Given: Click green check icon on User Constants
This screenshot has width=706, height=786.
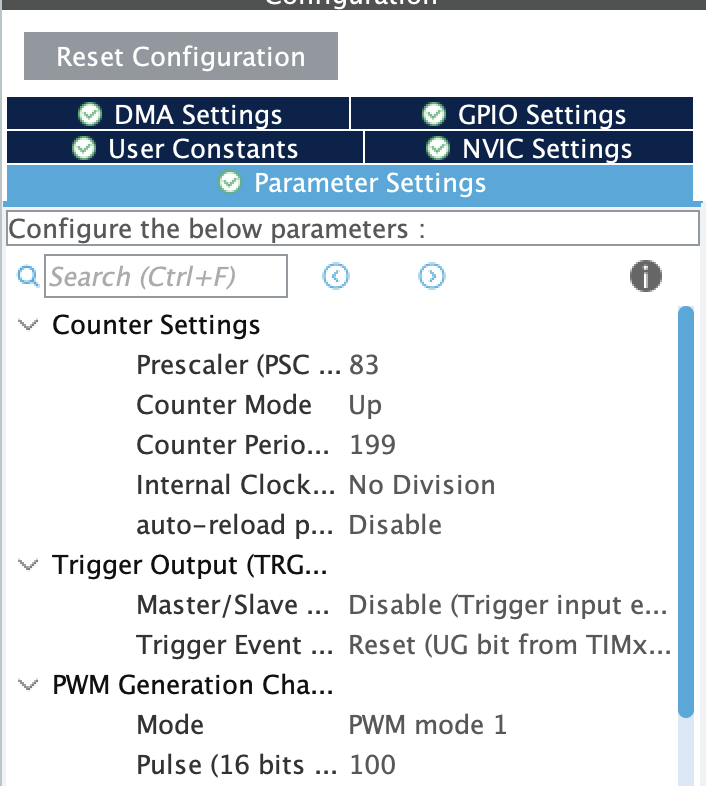Looking at the screenshot, I should click(x=85, y=149).
